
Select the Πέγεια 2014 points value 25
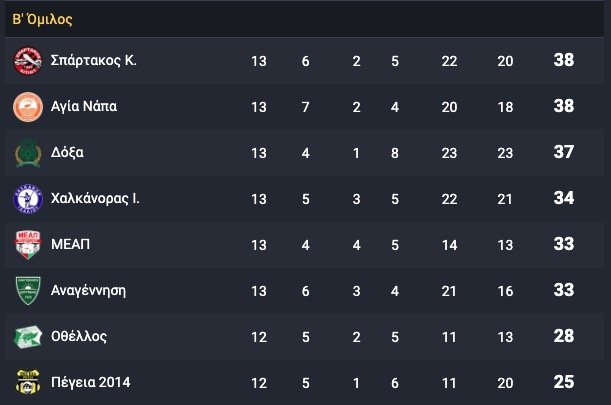pyautogui.click(x=563, y=382)
